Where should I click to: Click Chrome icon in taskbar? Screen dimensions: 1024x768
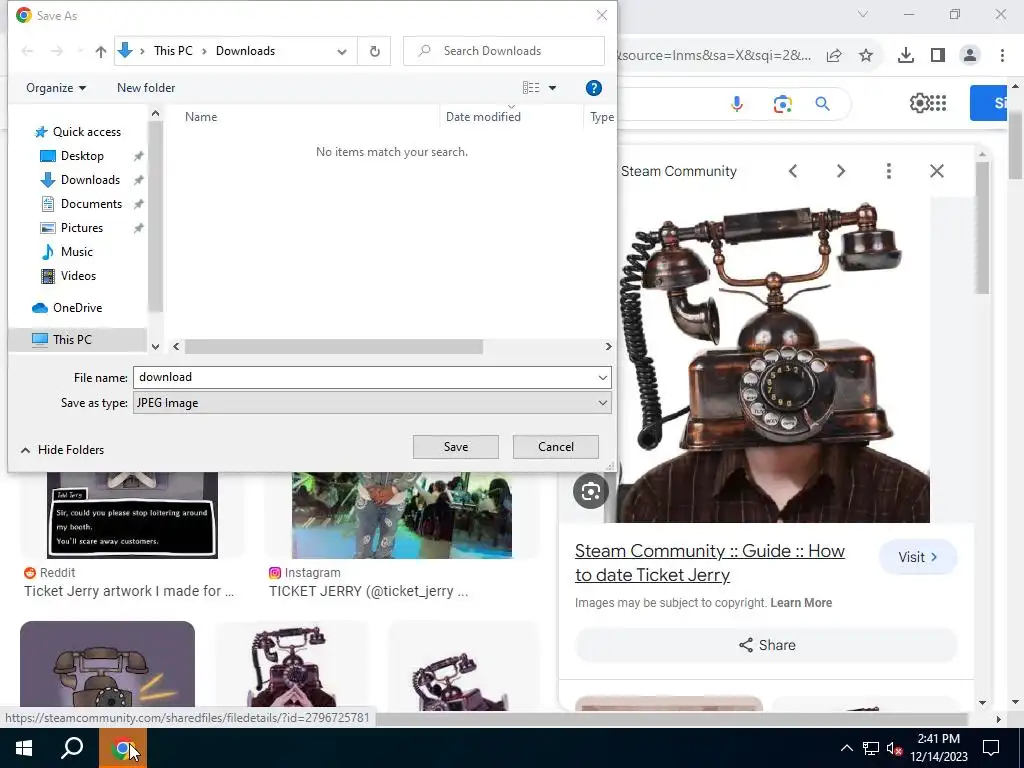click(x=123, y=748)
